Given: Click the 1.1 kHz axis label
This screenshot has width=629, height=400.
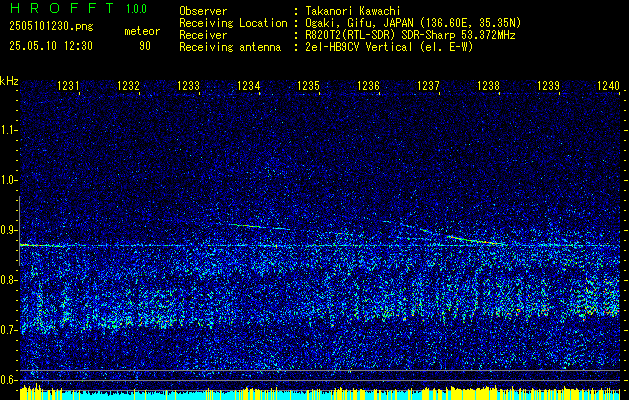Looking at the screenshot, I should [x=9, y=130].
